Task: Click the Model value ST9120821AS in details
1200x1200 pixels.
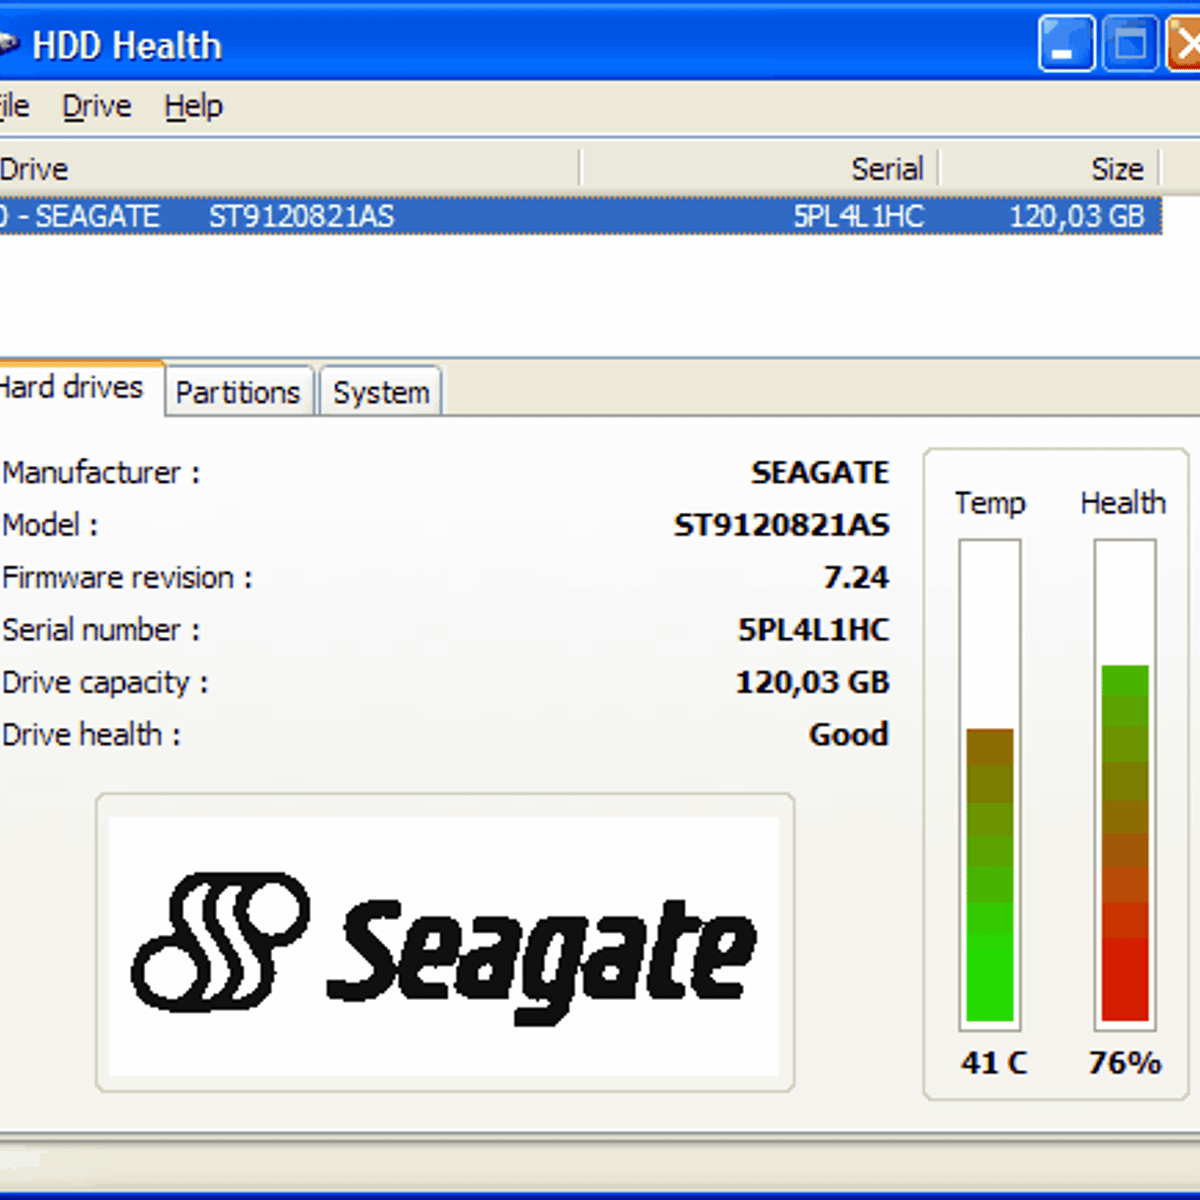Action: point(781,524)
